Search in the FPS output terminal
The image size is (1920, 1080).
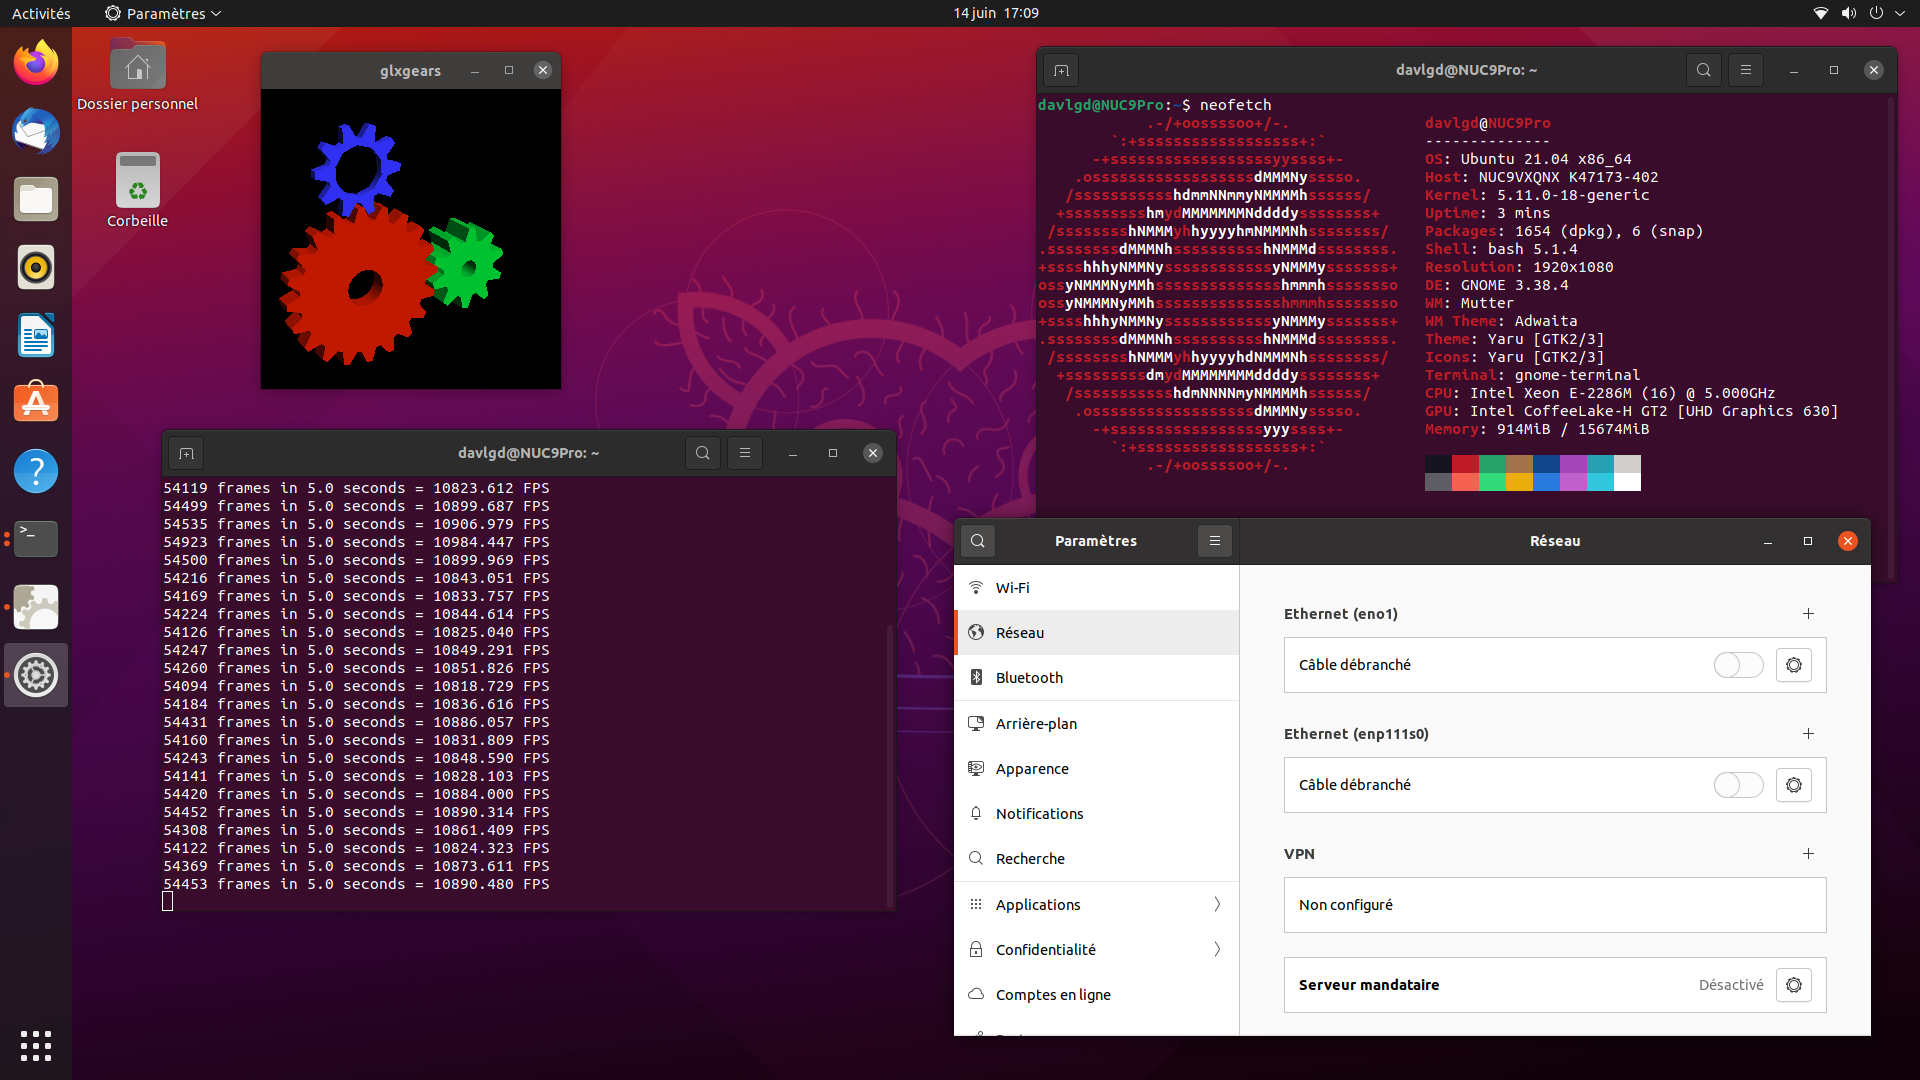coord(703,453)
